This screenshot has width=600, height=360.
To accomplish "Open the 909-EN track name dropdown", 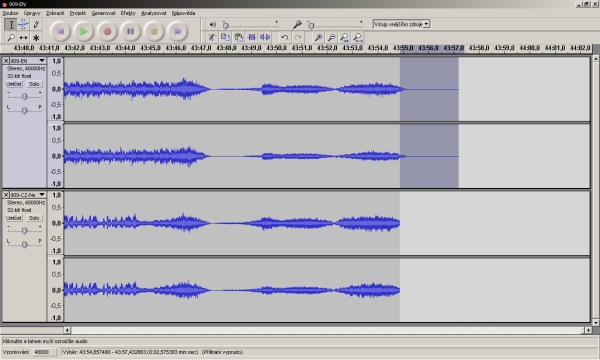I will pos(28,61).
